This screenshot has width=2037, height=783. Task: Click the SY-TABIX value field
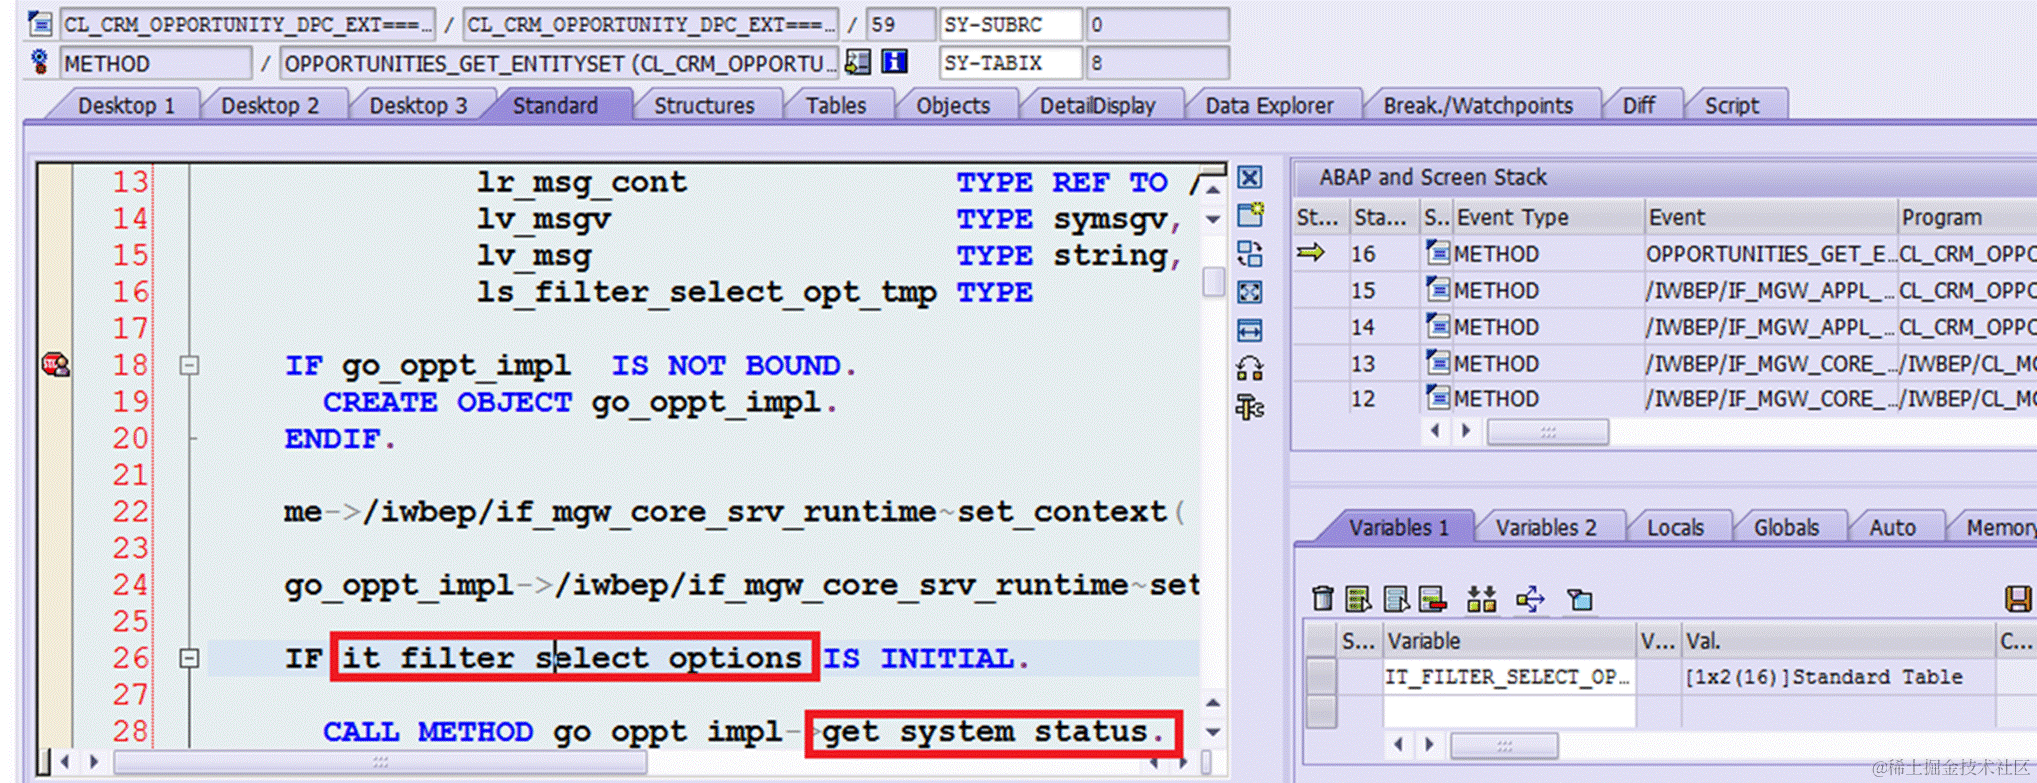(x=1157, y=63)
